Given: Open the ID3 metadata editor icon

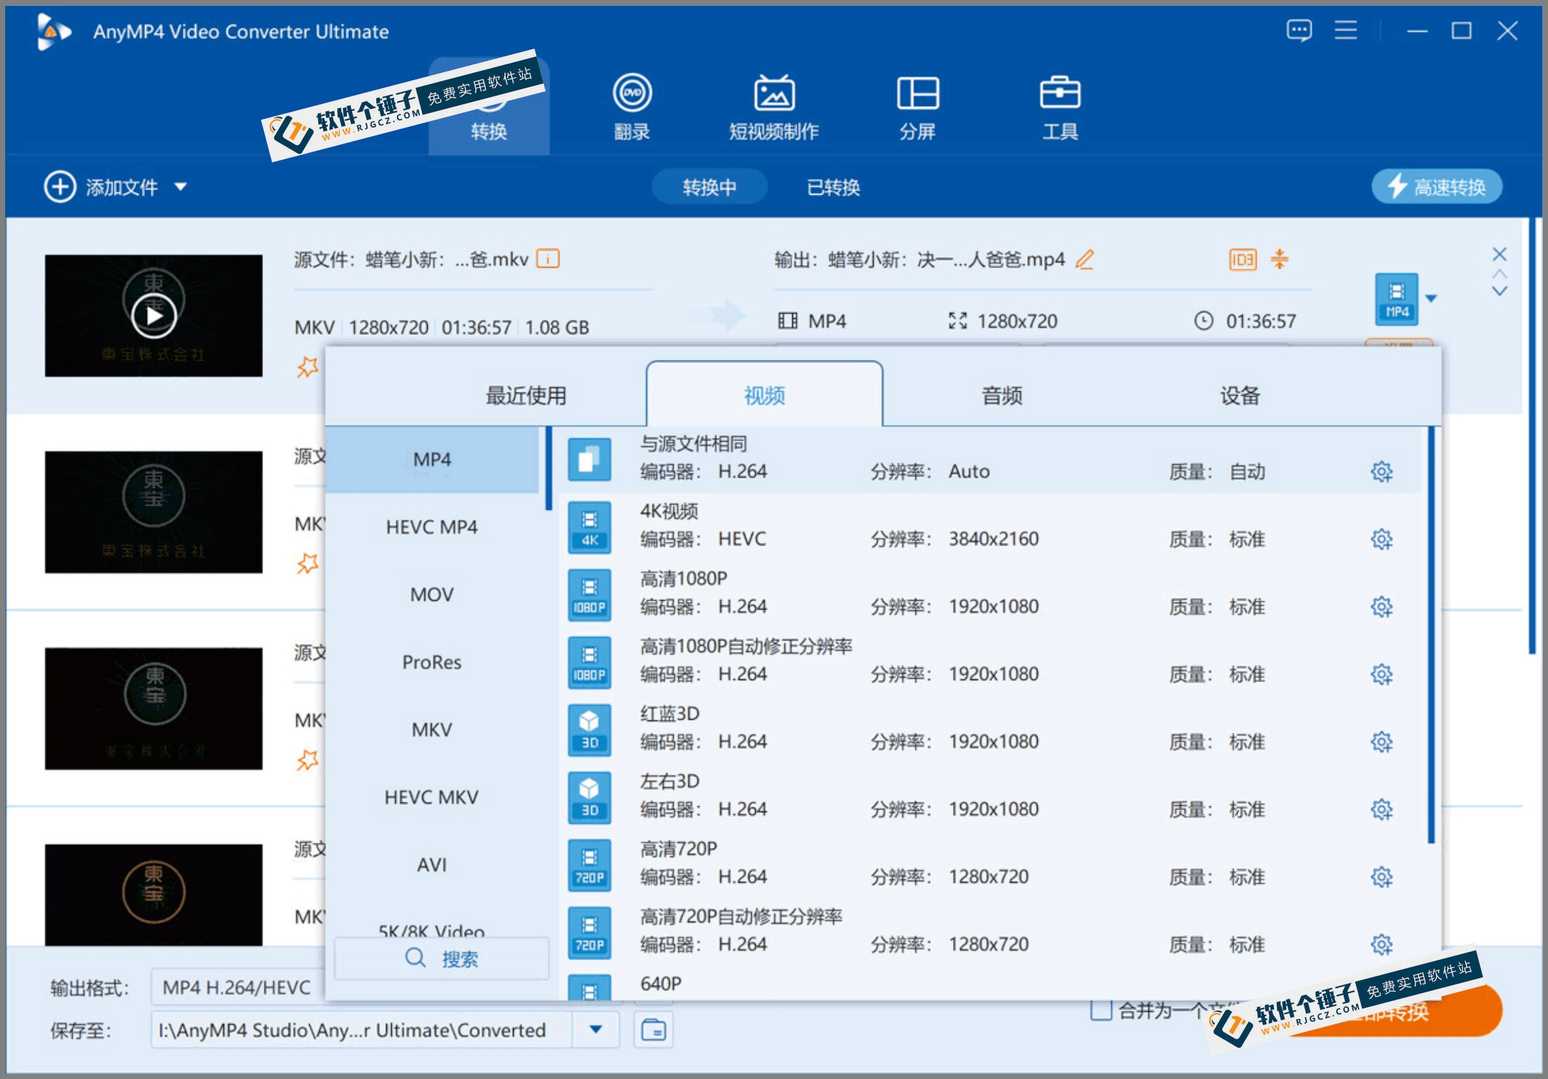Looking at the screenshot, I should click(x=1242, y=260).
